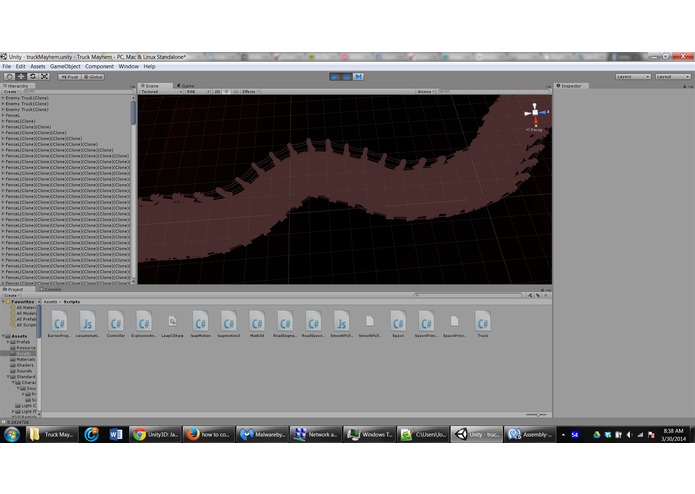This screenshot has width=695, height=494.
Task: Select the Inspector tab
Action: tap(571, 86)
